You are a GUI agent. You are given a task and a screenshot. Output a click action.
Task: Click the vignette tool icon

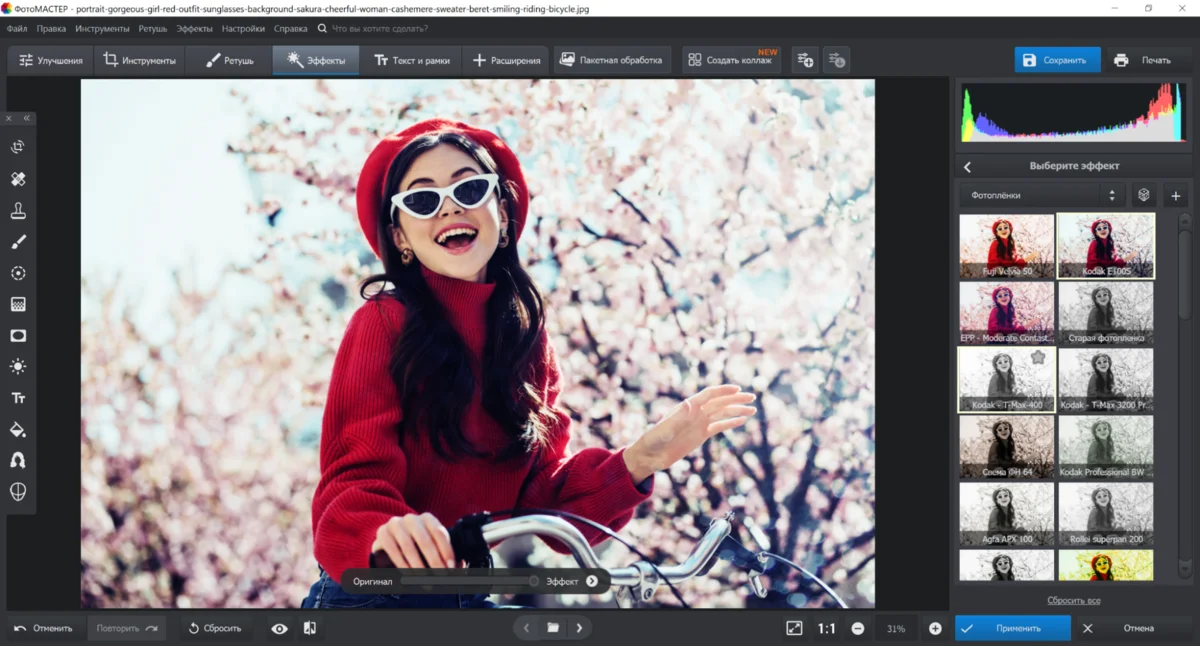18,336
